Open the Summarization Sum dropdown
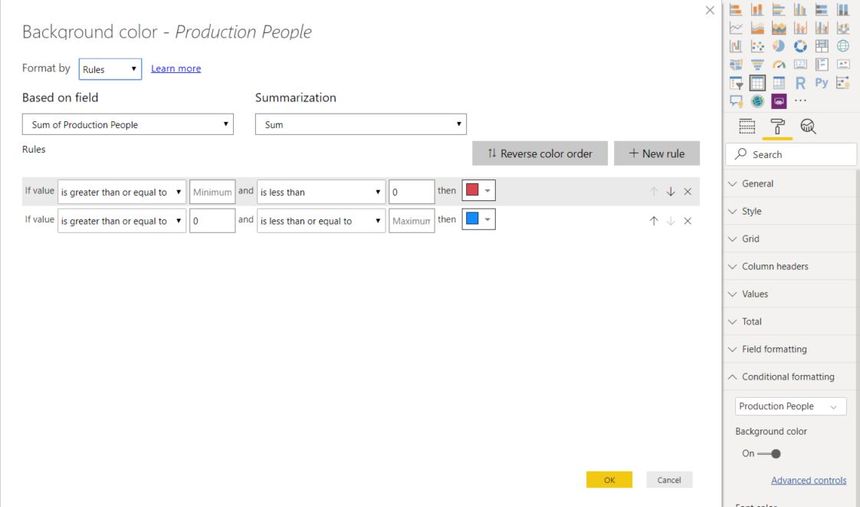Viewport: 860px width, 507px height. pos(361,125)
